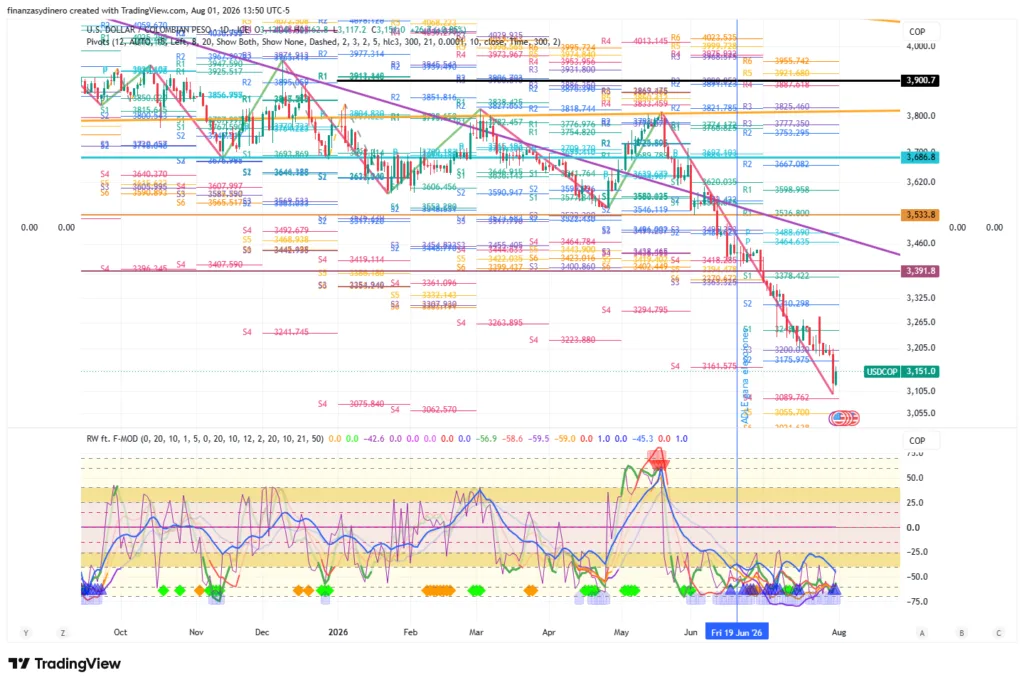Click the 50.0 value on the oscillator scale
The width and height of the screenshot is (1024, 685).
[915, 478]
